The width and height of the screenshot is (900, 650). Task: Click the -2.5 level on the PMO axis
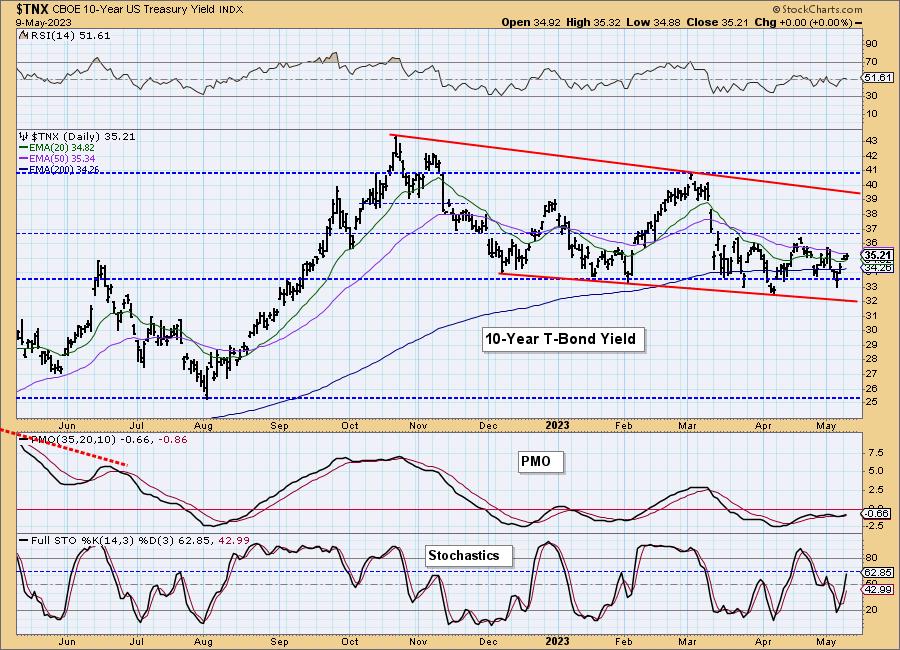[x=874, y=527]
